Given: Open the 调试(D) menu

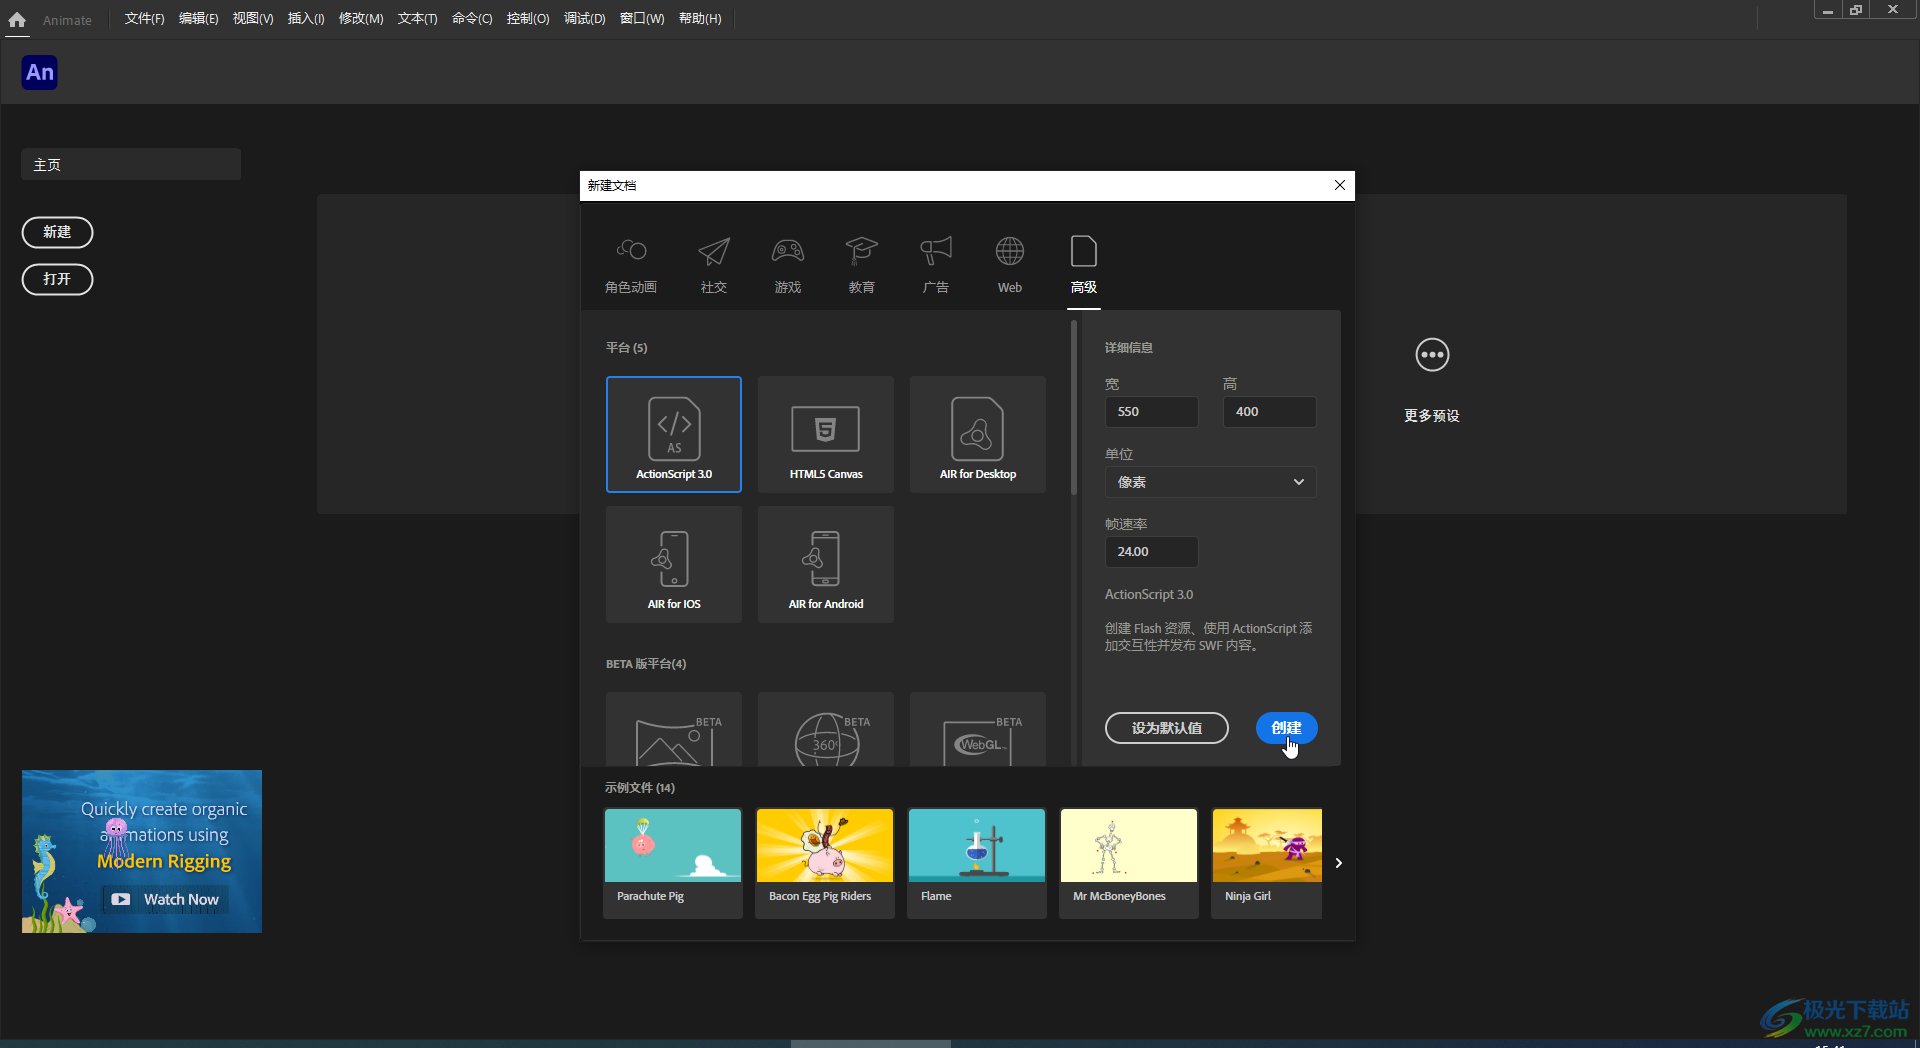Looking at the screenshot, I should tap(584, 19).
